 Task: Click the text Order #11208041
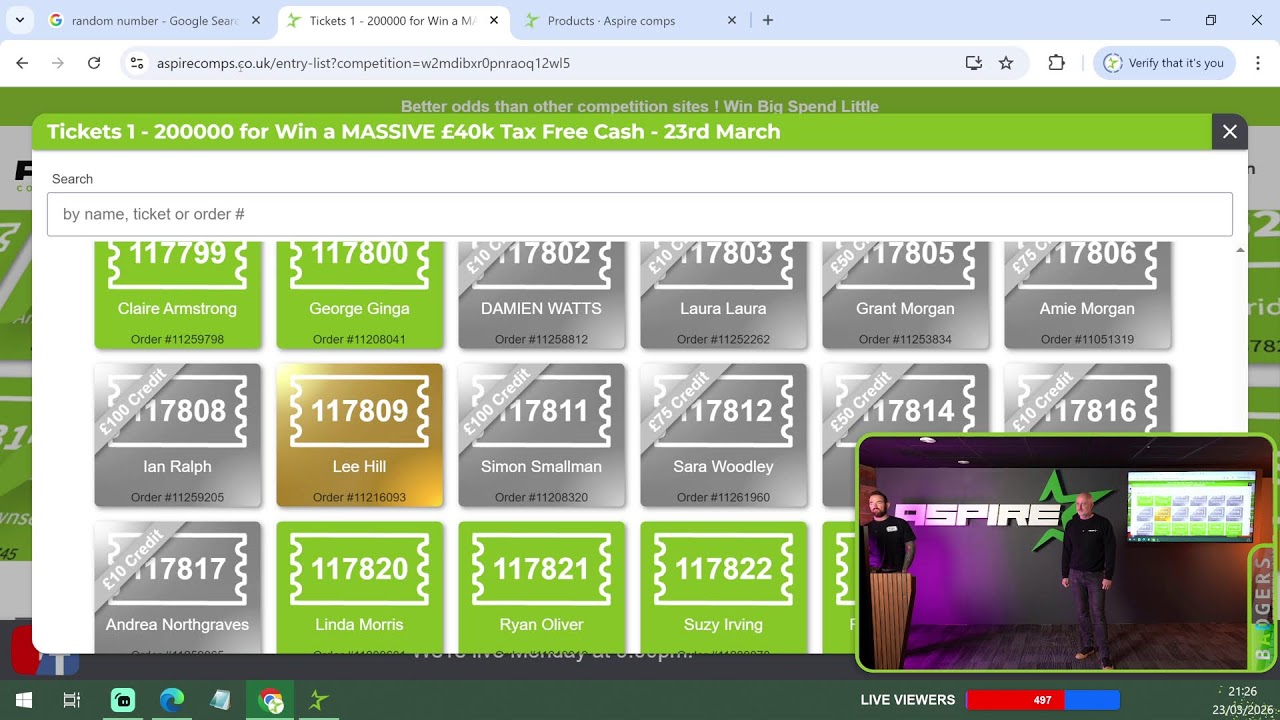[x=359, y=339]
